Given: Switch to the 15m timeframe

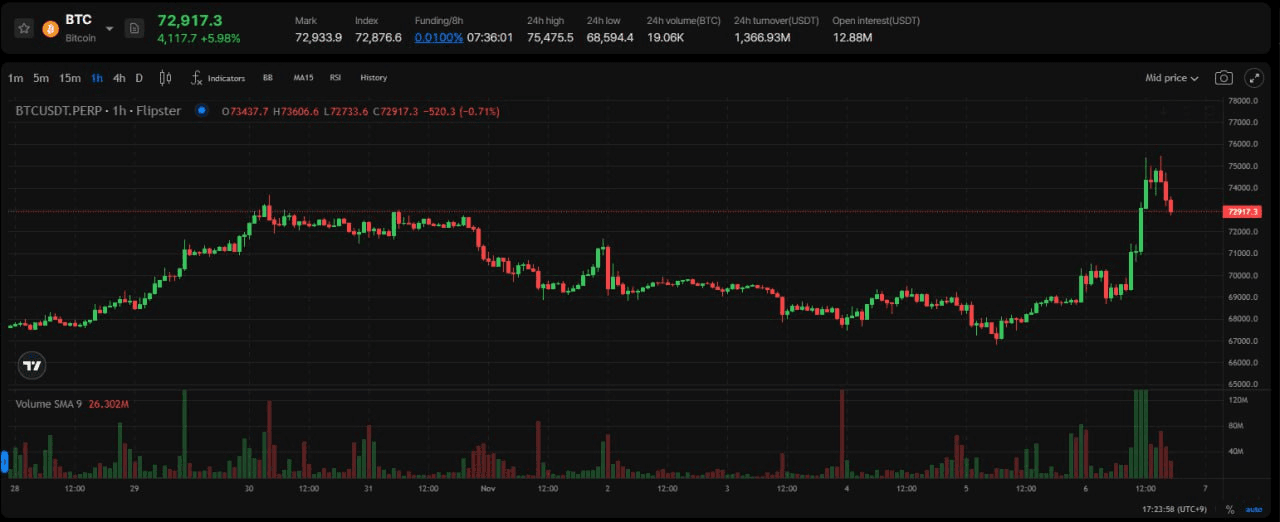Looking at the screenshot, I should [x=69, y=78].
